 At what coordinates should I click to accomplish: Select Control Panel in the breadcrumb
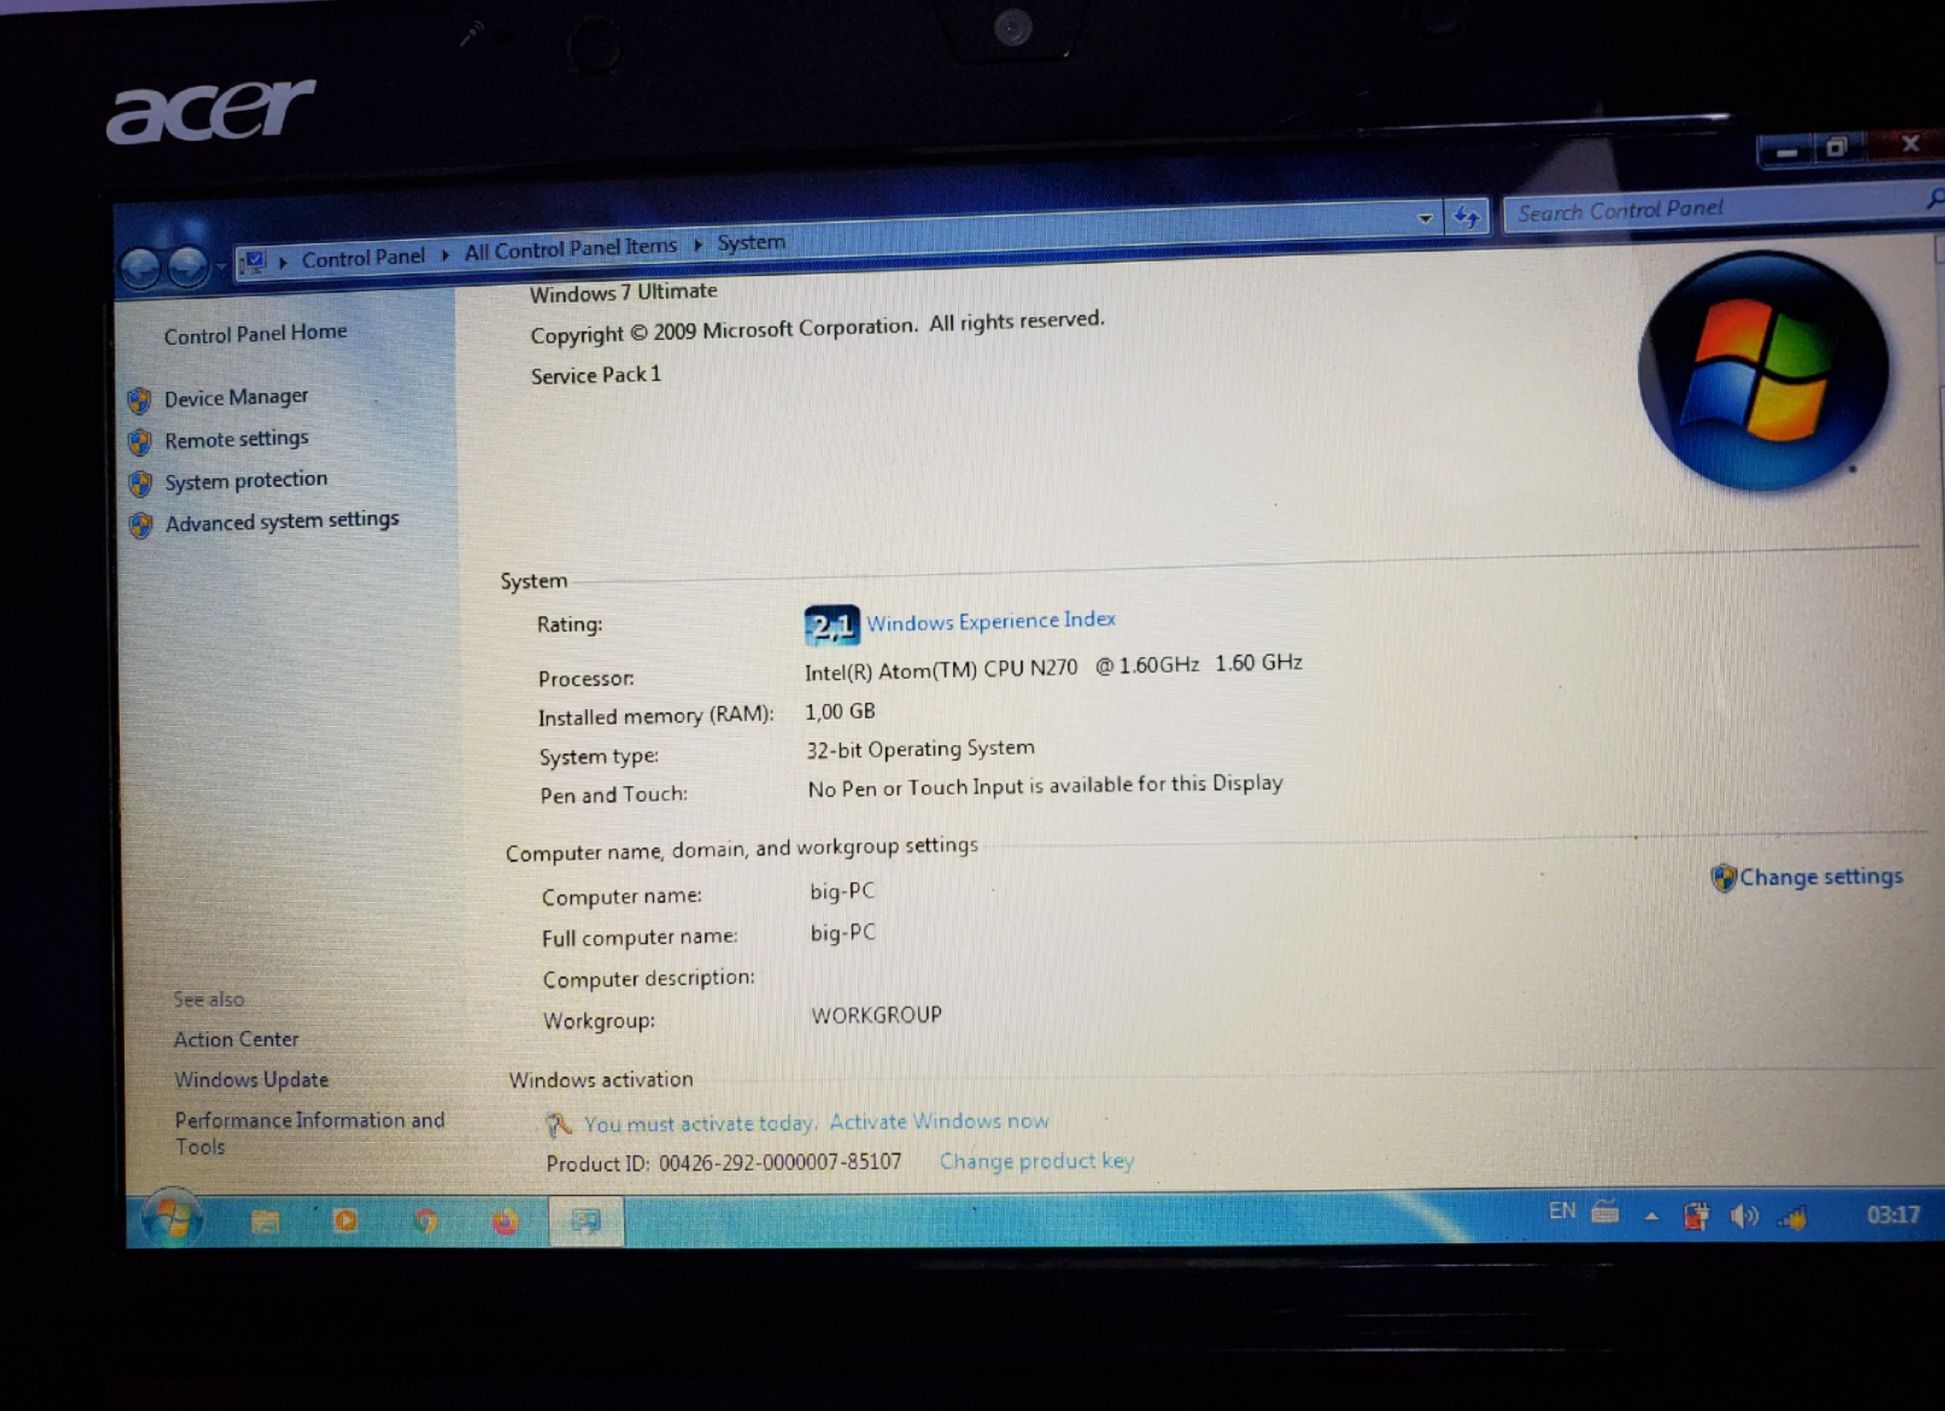coord(363,258)
